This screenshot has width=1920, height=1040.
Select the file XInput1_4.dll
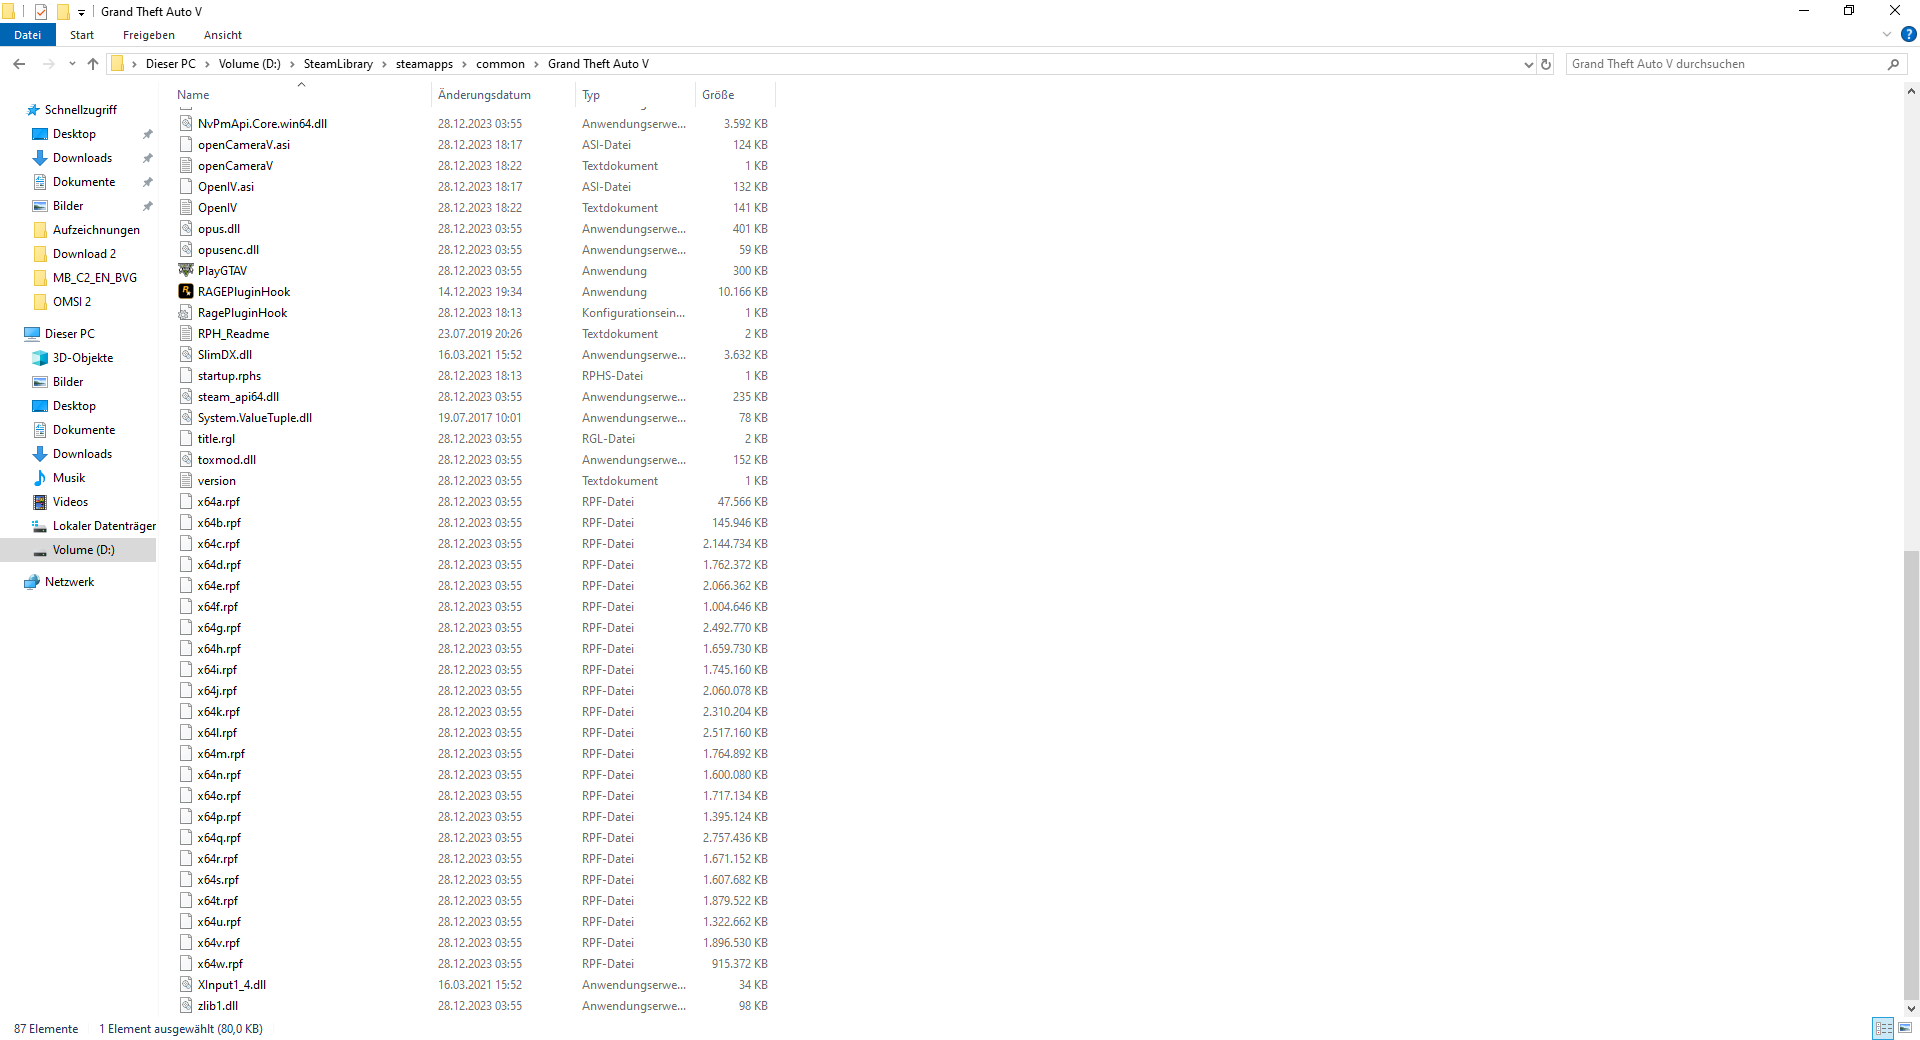(x=232, y=985)
